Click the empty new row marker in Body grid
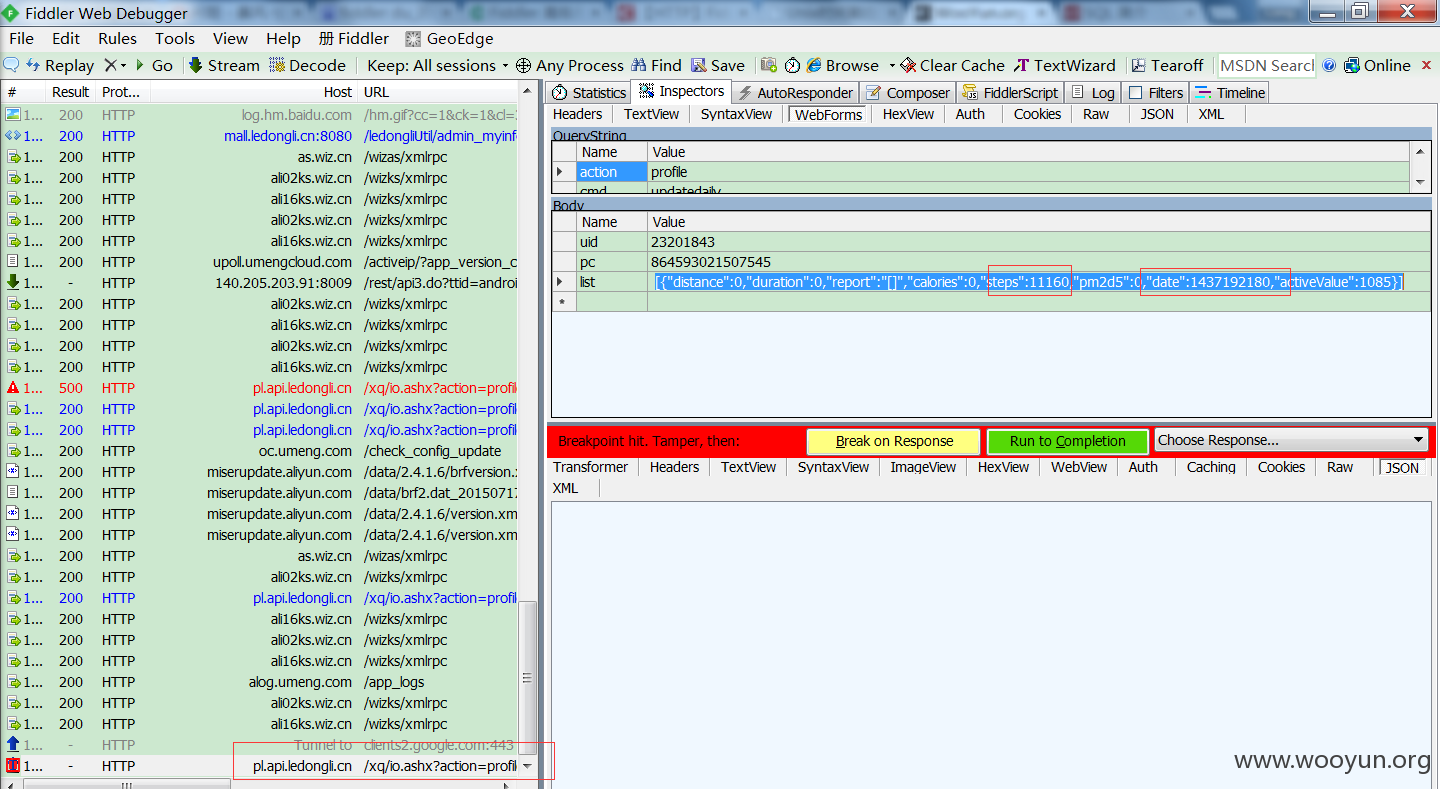The height and width of the screenshot is (789, 1440). 564,302
